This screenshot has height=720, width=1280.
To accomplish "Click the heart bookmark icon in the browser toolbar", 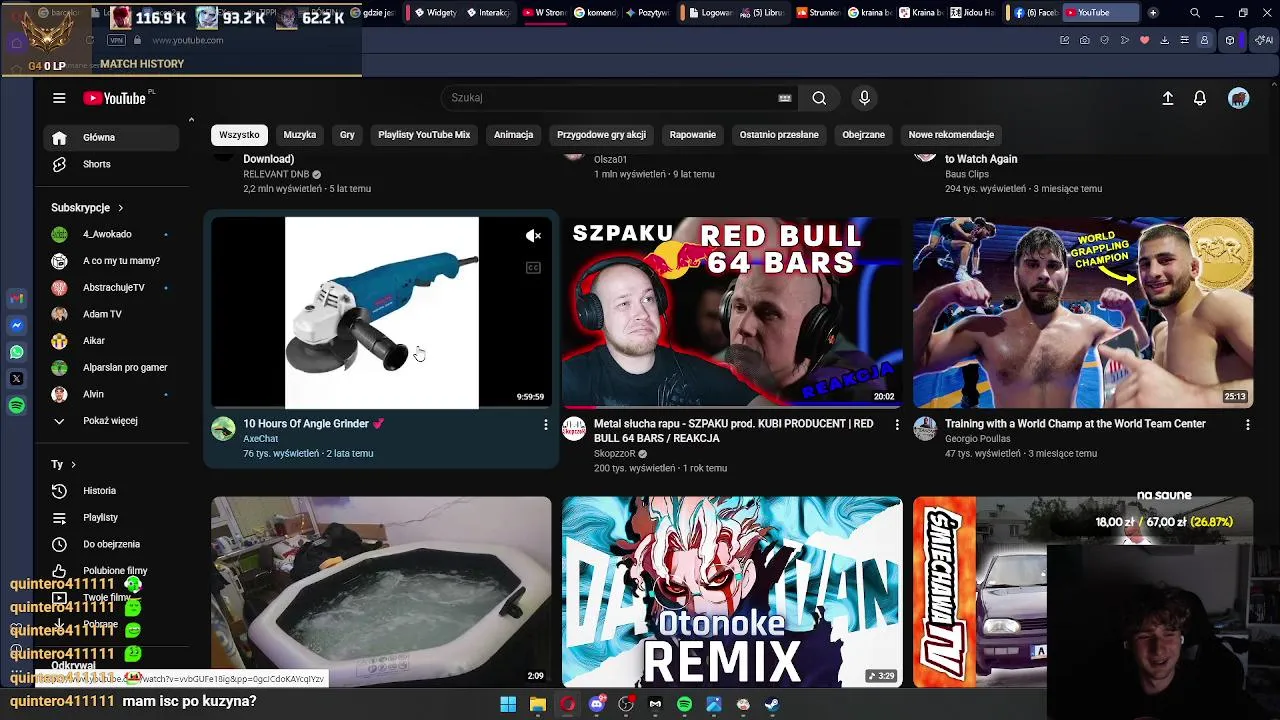I will (1144, 40).
